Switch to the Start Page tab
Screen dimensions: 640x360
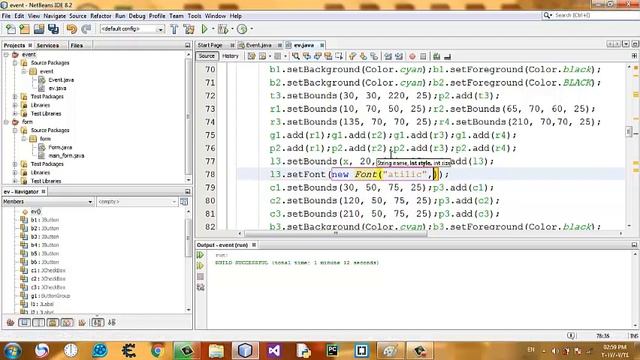click(210, 45)
